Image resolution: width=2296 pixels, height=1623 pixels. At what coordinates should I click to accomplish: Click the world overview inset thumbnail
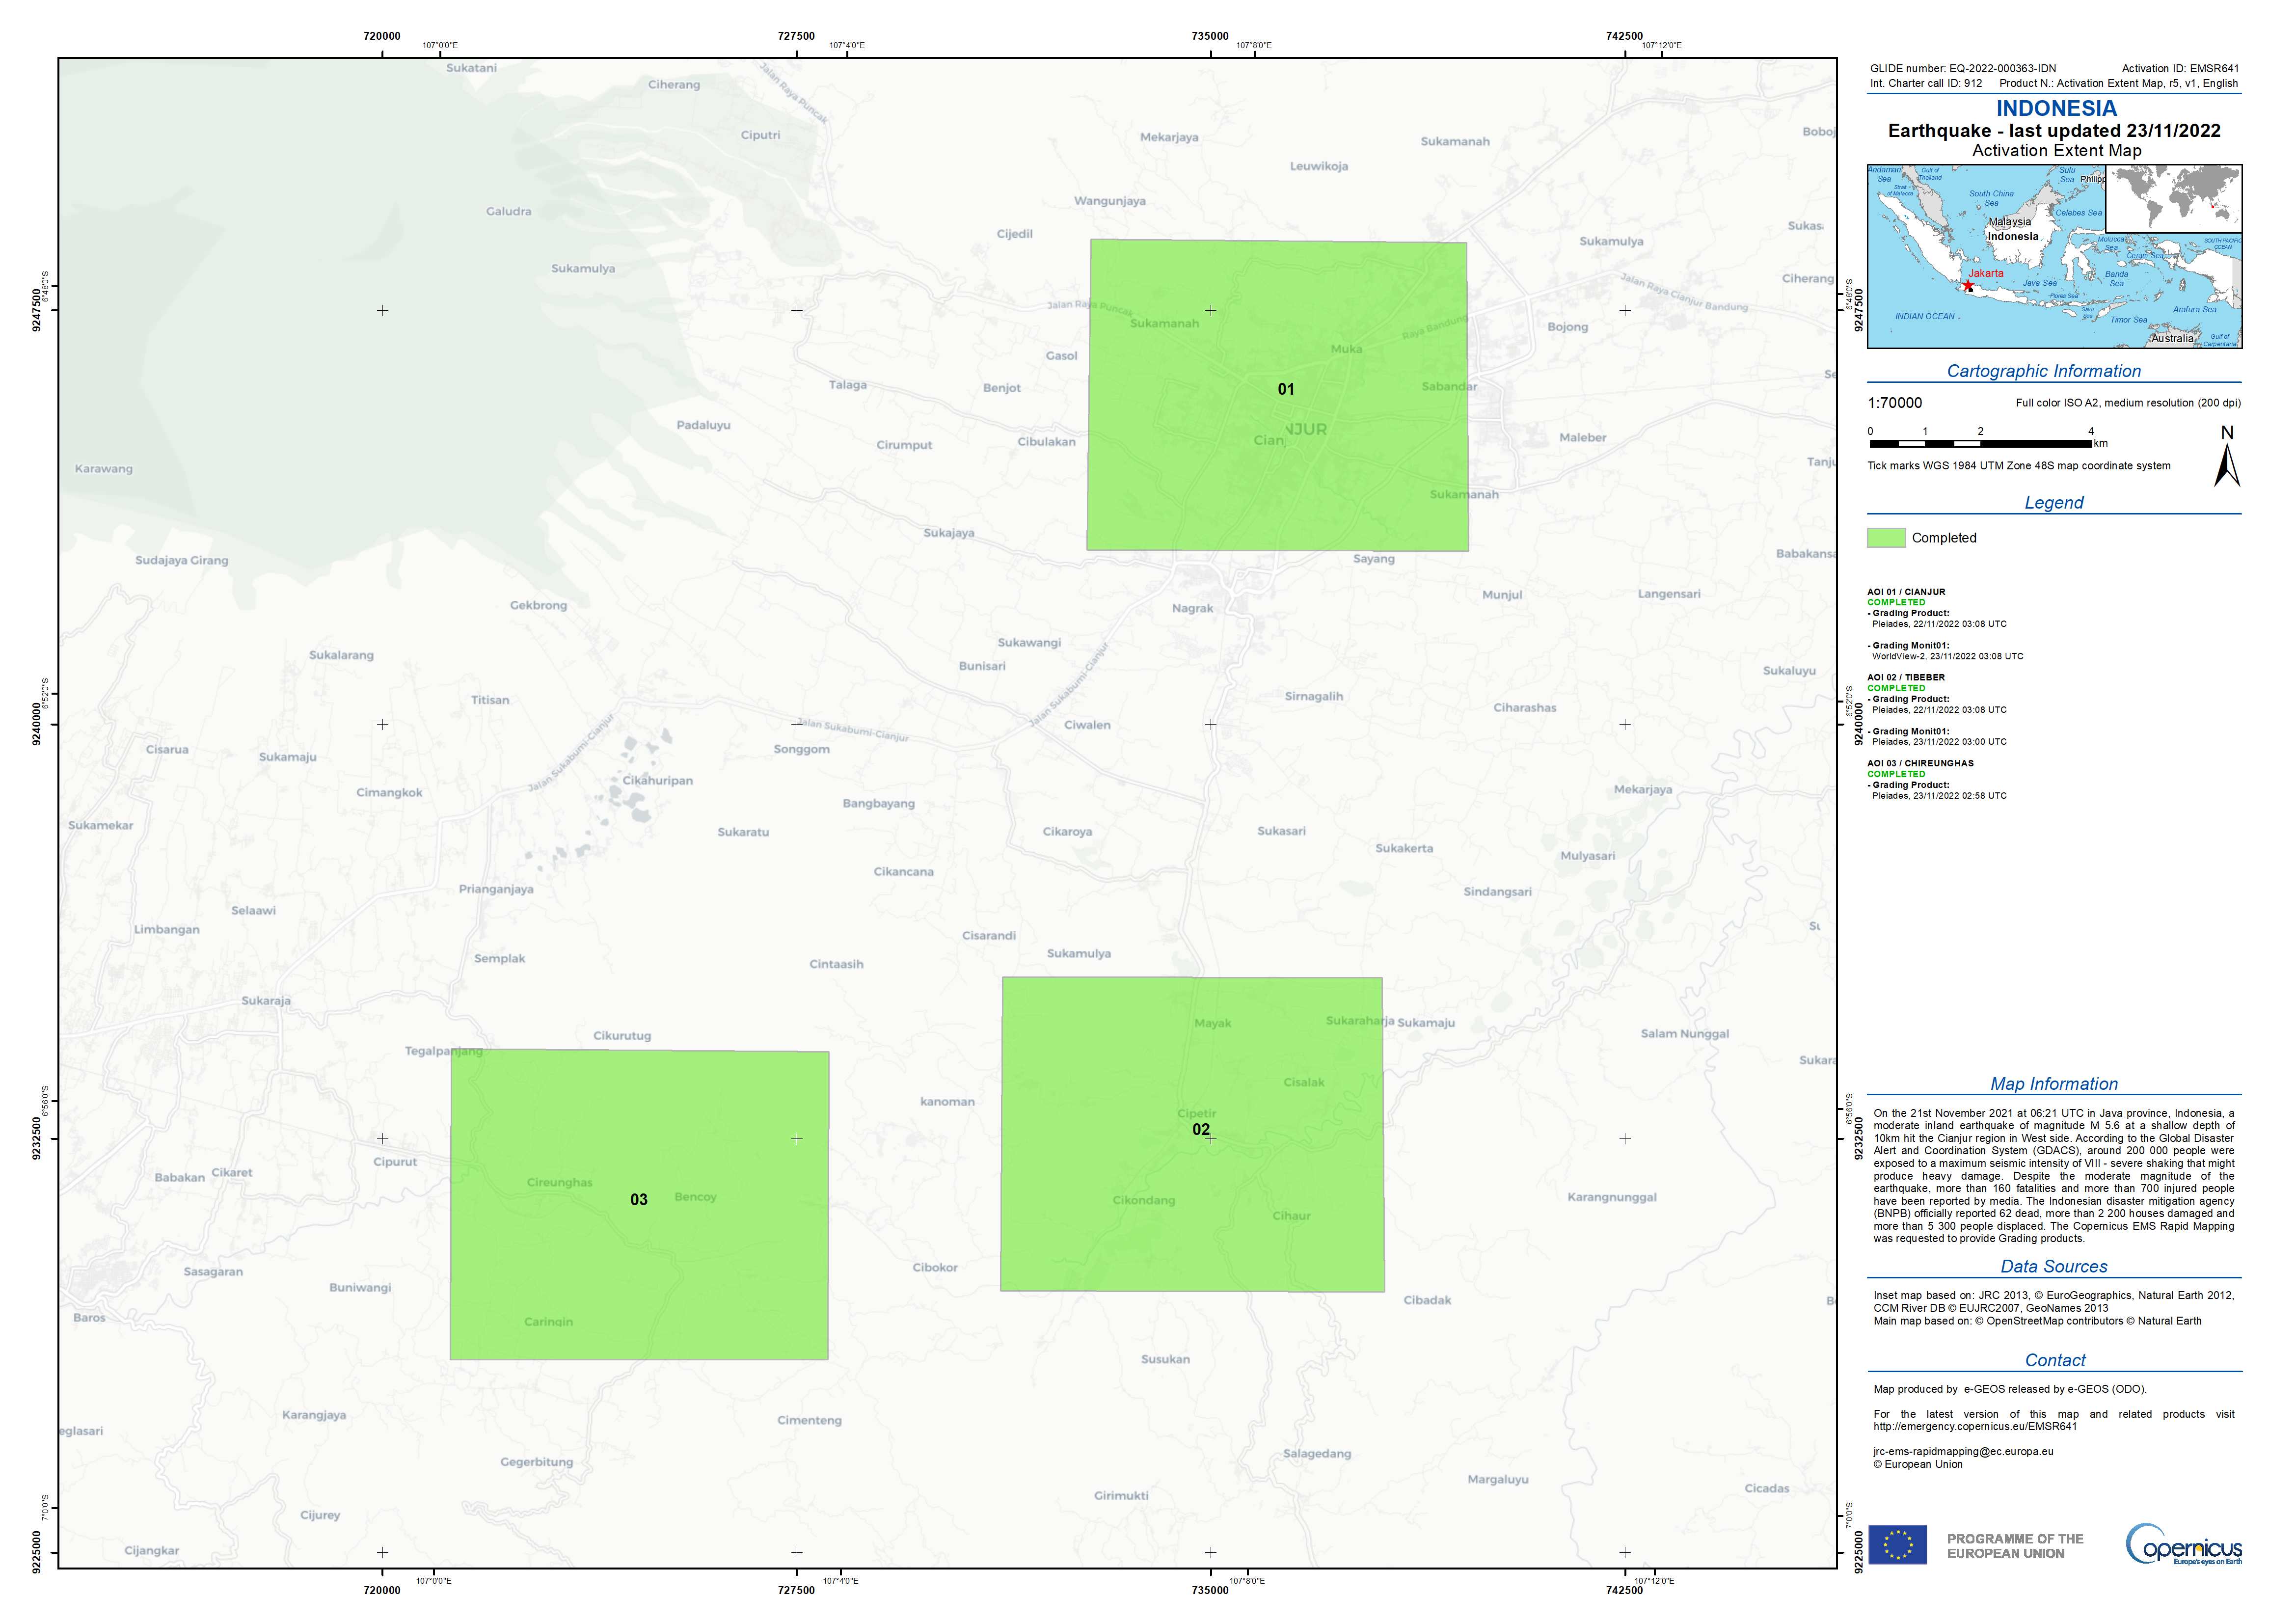pyautogui.click(x=2173, y=199)
